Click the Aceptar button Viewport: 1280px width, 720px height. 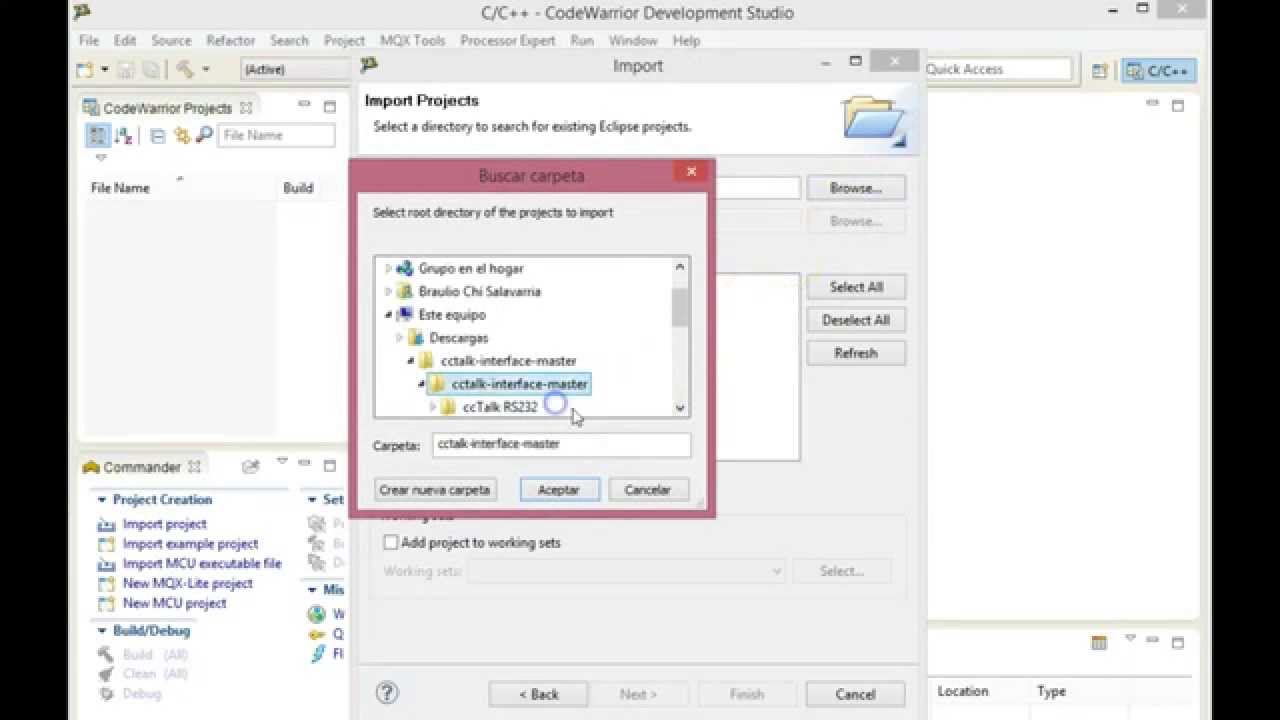tap(559, 490)
